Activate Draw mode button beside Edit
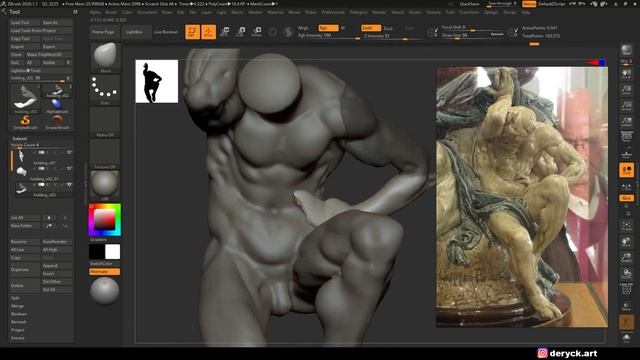640x360 pixels. click(209, 32)
